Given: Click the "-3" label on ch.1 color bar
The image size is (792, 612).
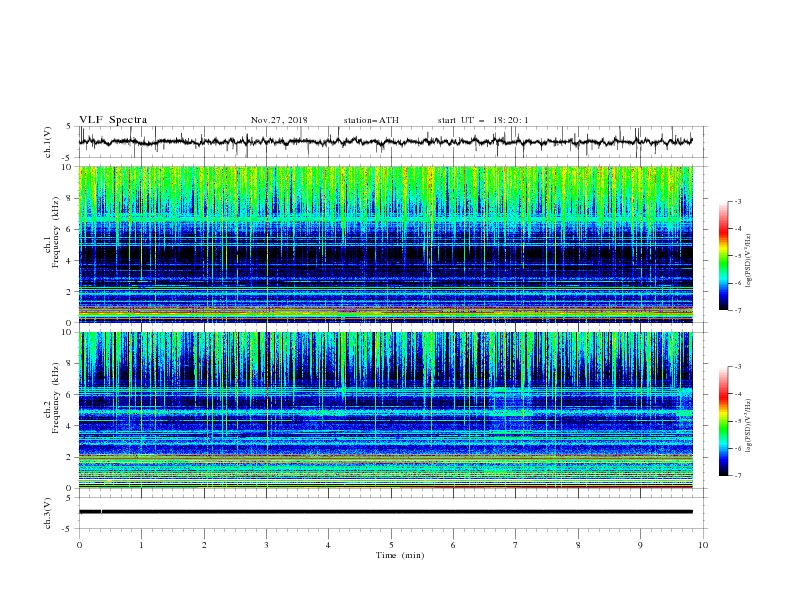Looking at the screenshot, I should (x=738, y=201).
